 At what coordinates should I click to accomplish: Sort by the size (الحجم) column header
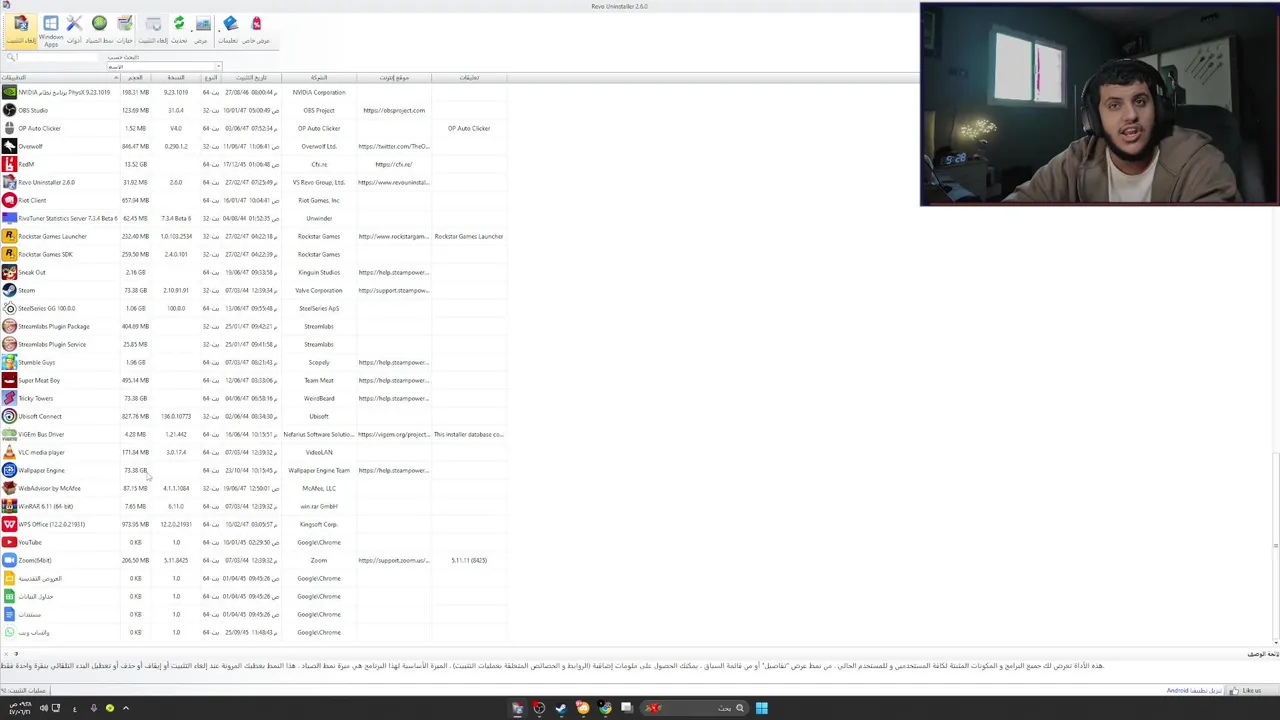135,77
